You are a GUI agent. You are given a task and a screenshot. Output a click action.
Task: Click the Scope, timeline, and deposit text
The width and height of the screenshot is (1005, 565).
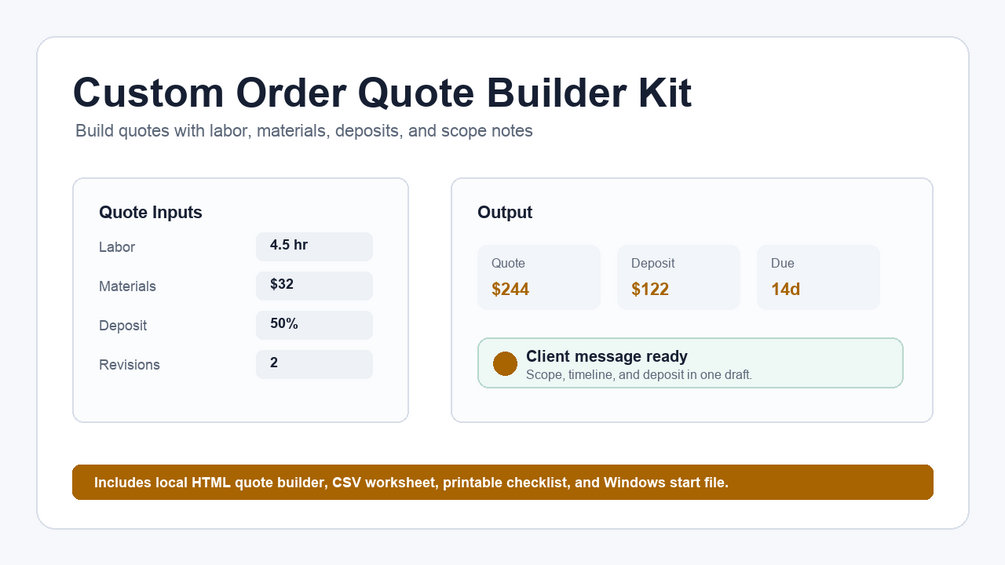click(639, 375)
